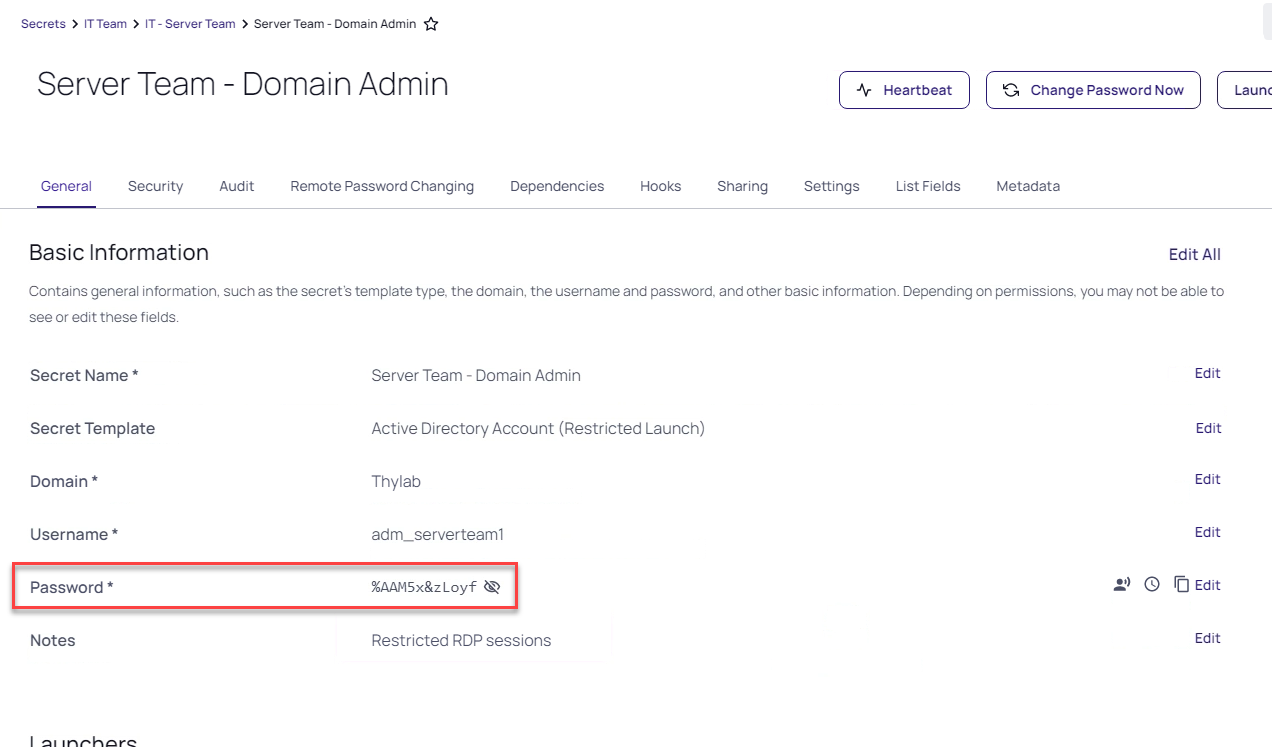
Task: Go to the Dependencies tab
Action: [x=557, y=186]
